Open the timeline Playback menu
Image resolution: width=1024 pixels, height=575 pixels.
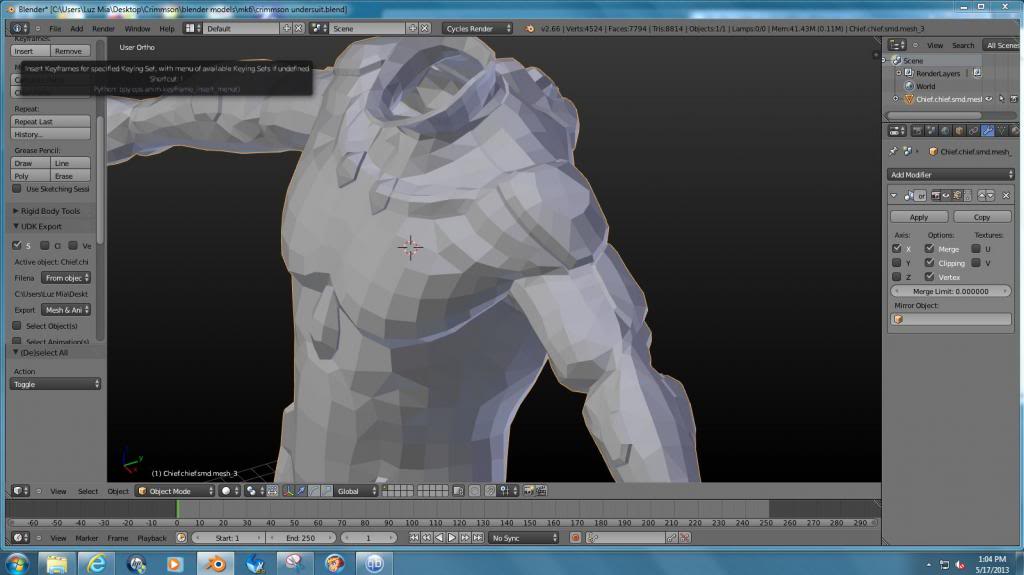click(152, 538)
